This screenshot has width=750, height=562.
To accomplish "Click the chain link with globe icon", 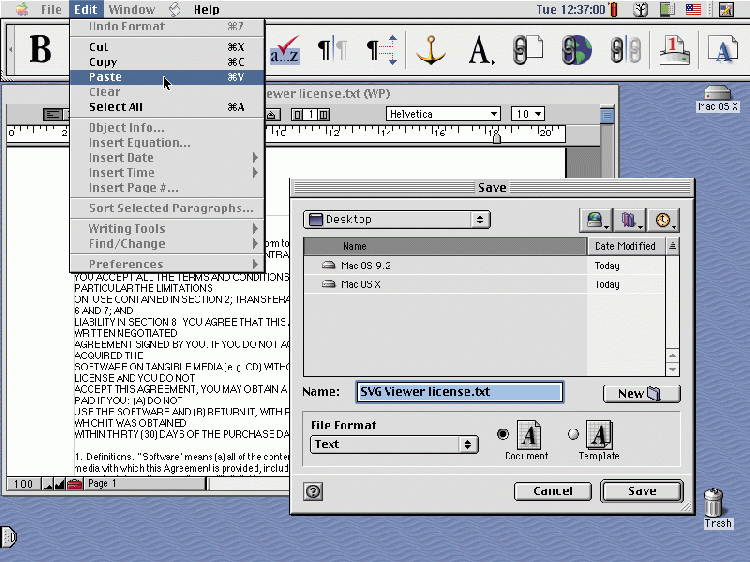I will tap(576, 50).
